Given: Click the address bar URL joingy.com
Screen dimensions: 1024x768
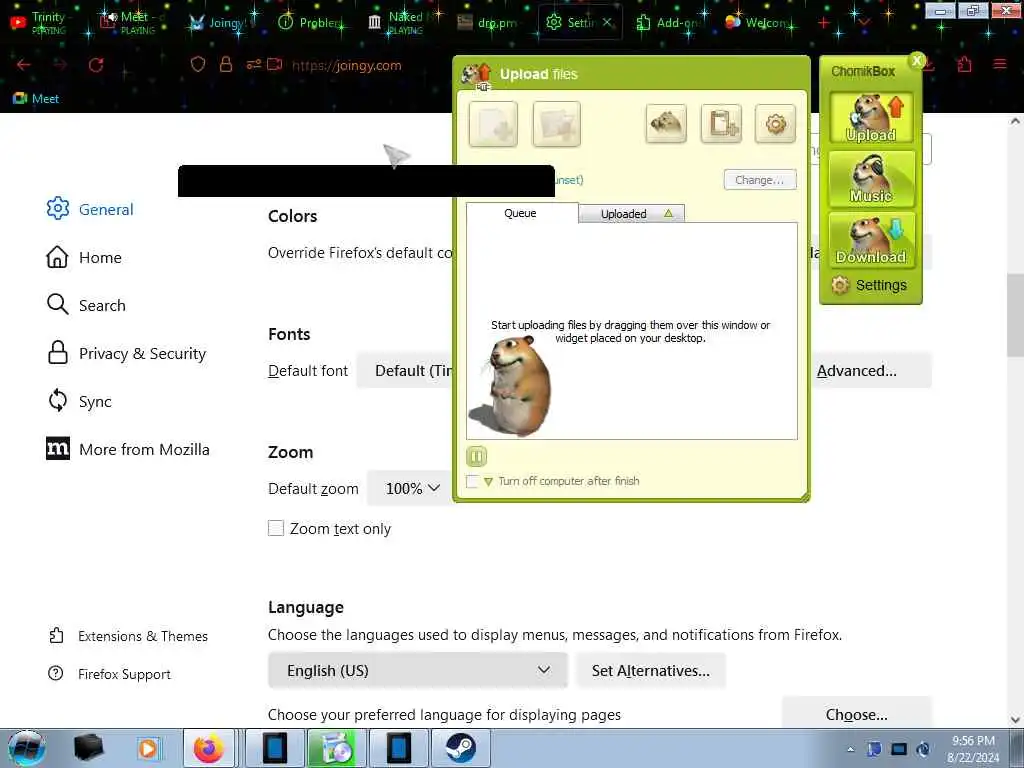Looking at the screenshot, I should [x=346, y=65].
